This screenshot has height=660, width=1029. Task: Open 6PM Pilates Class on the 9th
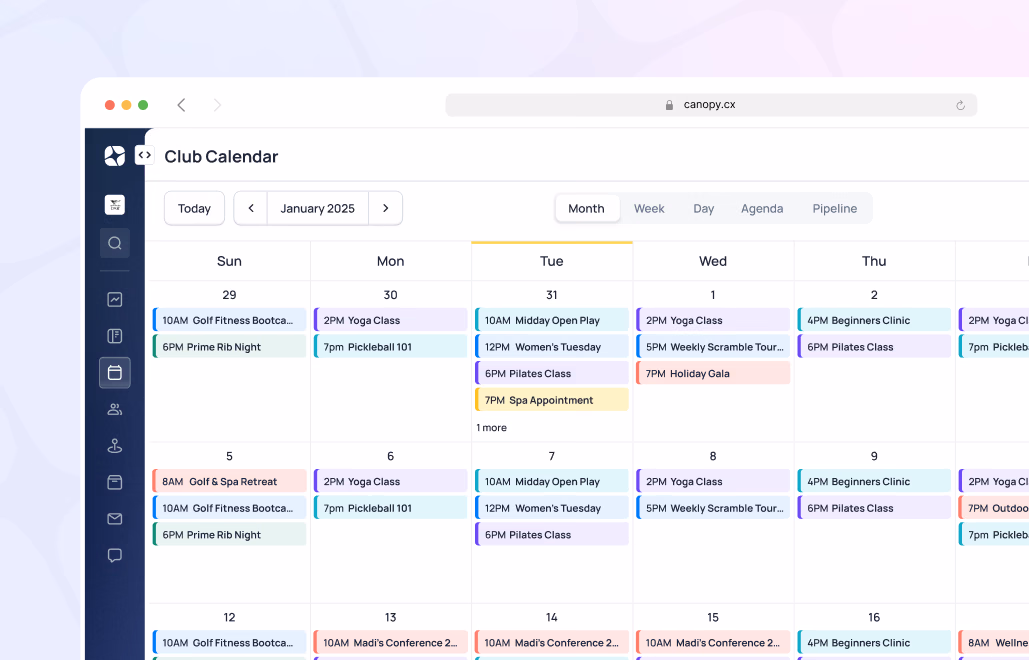[x=874, y=508]
